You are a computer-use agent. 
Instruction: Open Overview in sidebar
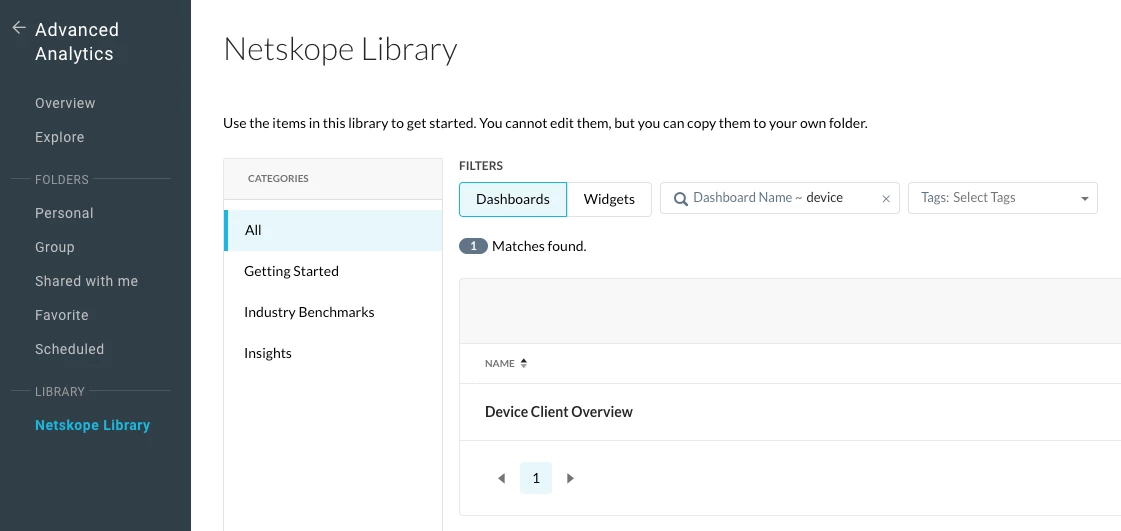click(65, 103)
